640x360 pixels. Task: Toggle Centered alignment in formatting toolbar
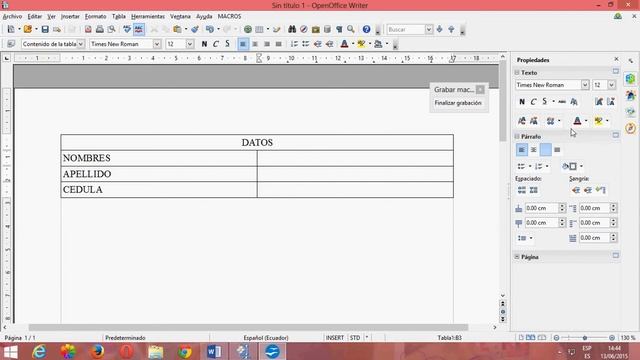pyautogui.click(x=255, y=44)
